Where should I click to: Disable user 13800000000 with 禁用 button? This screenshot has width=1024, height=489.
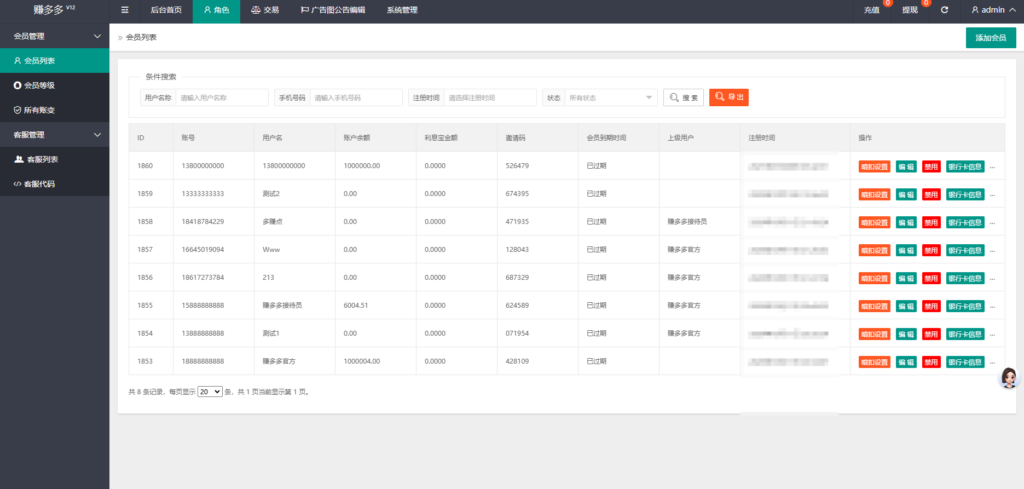point(931,166)
